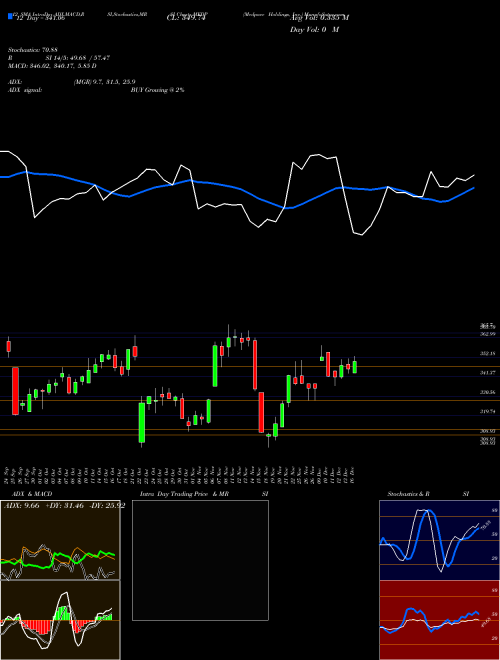The image size is (500, 660).
Task: Click the "Intra Day Trading Price & MR" title
Action: tap(184, 494)
